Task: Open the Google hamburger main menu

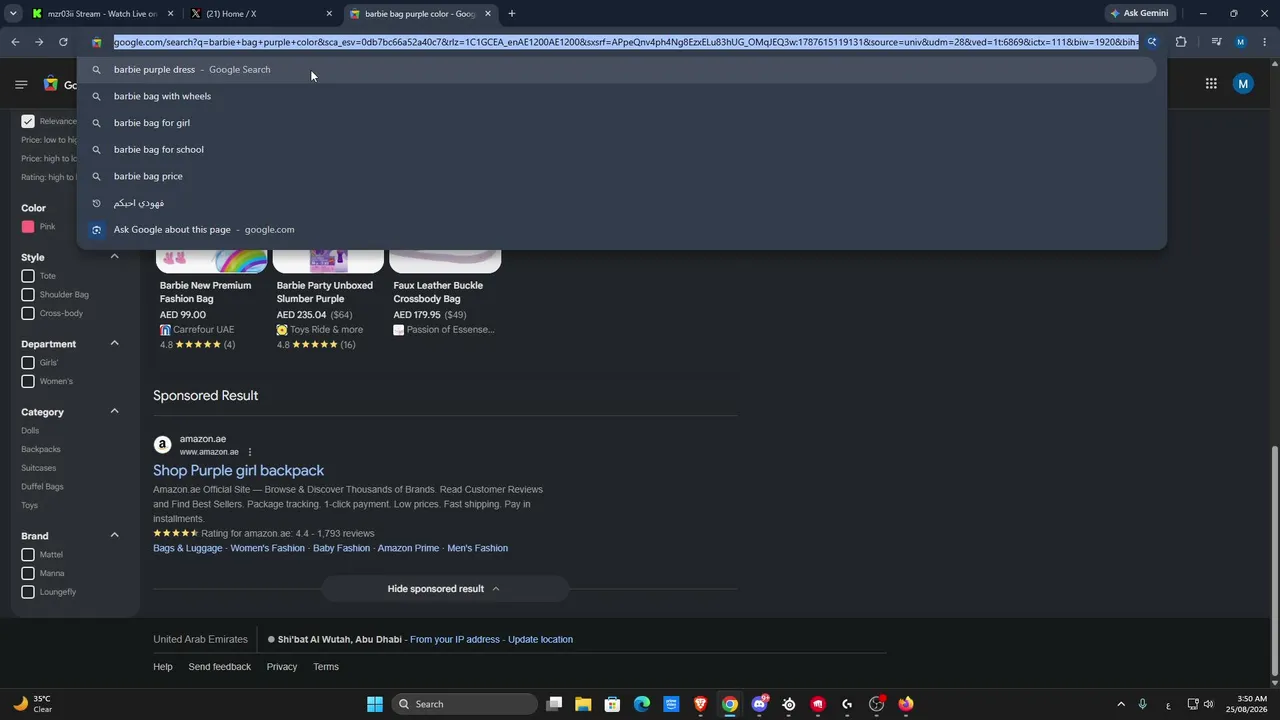Action: [x=21, y=84]
